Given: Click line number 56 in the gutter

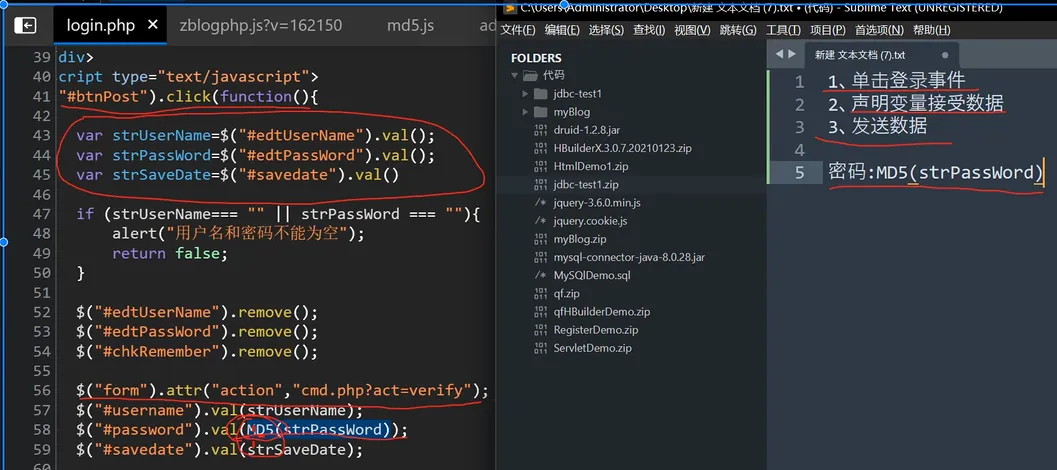Looking at the screenshot, I should click(x=41, y=390).
